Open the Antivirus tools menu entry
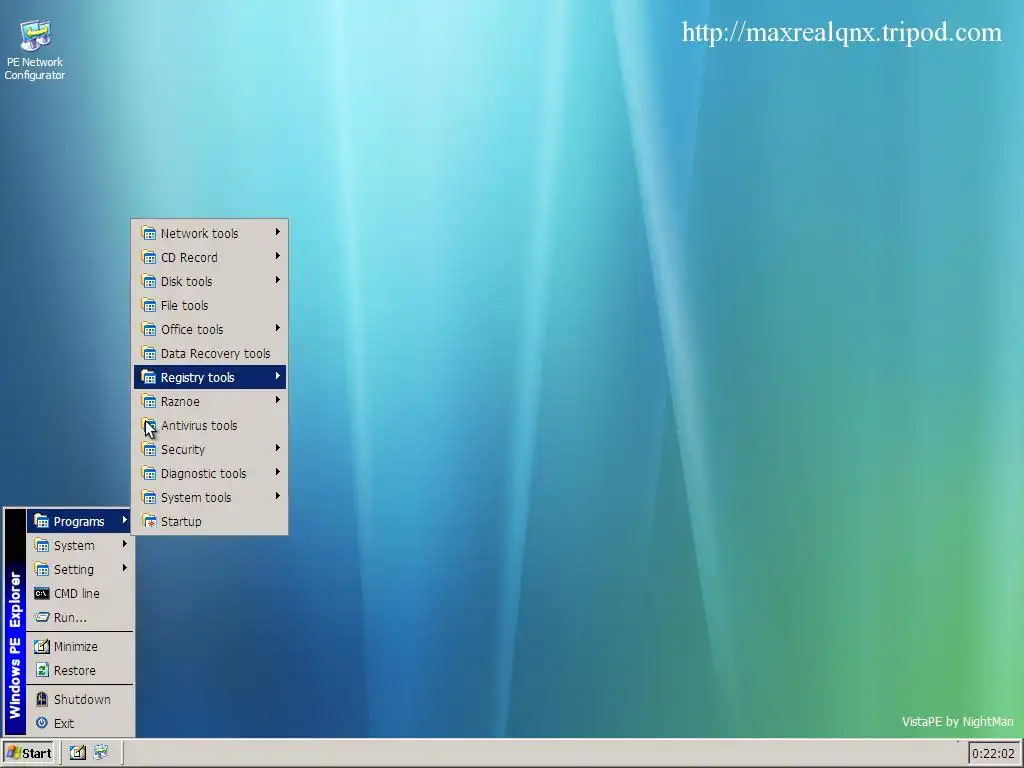1024x768 pixels. coord(210,426)
